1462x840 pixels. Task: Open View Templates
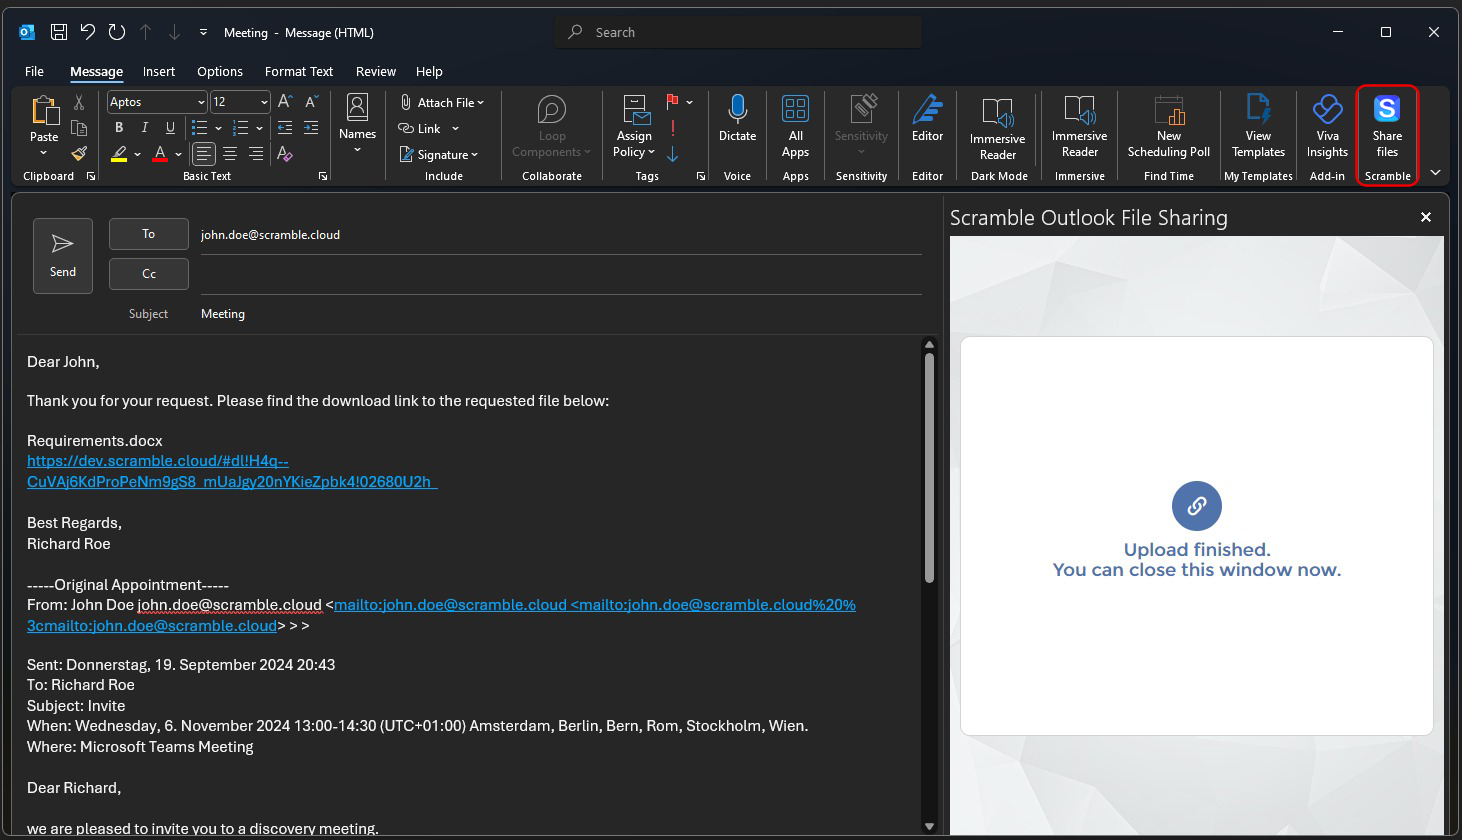pyautogui.click(x=1258, y=126)
